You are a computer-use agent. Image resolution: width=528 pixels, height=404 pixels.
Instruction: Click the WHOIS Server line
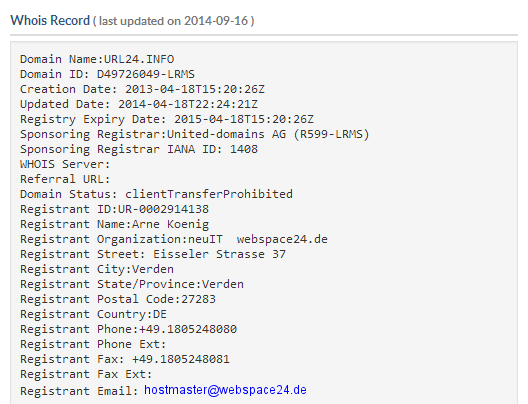65,164
